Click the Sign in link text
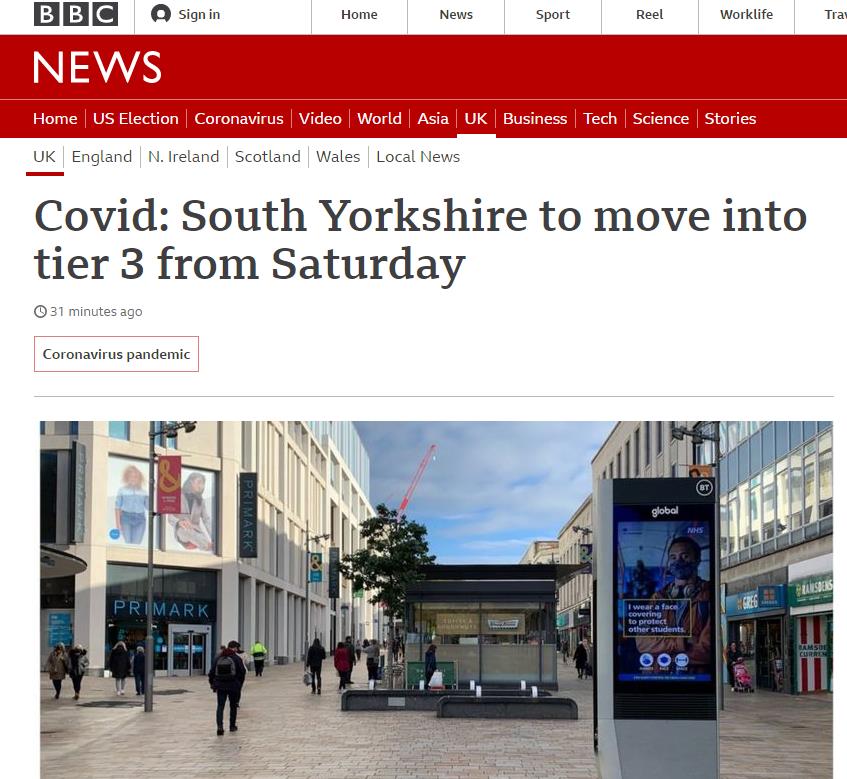The image size is (847, 779). pyautogui.click(x=199, y=15)
